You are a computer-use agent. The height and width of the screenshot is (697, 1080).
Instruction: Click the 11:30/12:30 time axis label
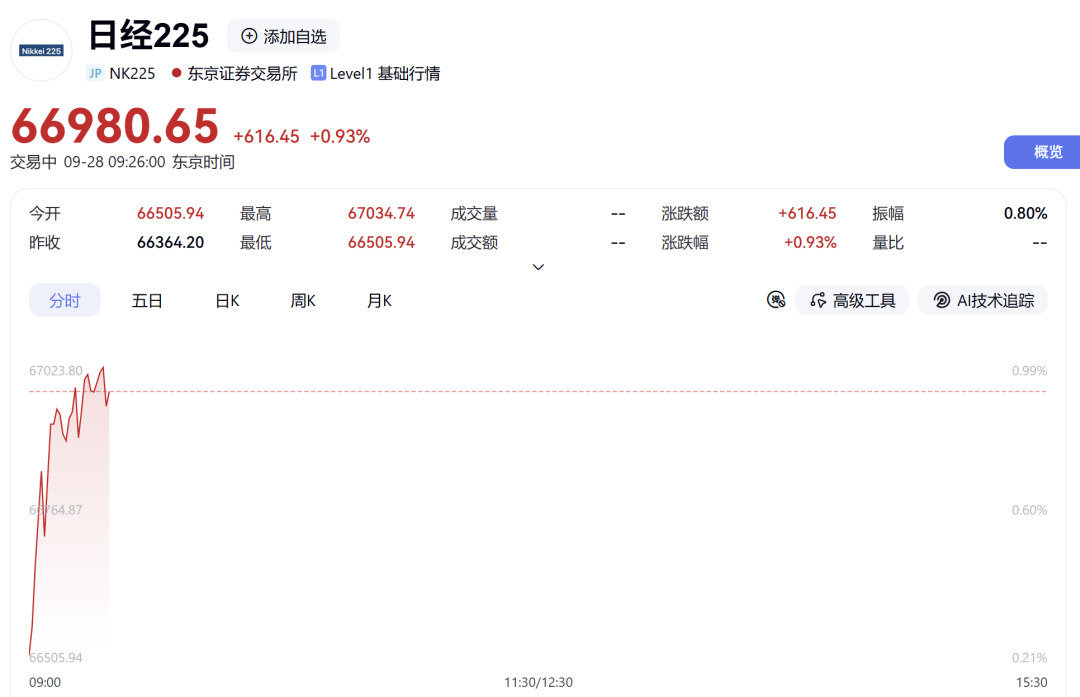[x=538, y=682]
